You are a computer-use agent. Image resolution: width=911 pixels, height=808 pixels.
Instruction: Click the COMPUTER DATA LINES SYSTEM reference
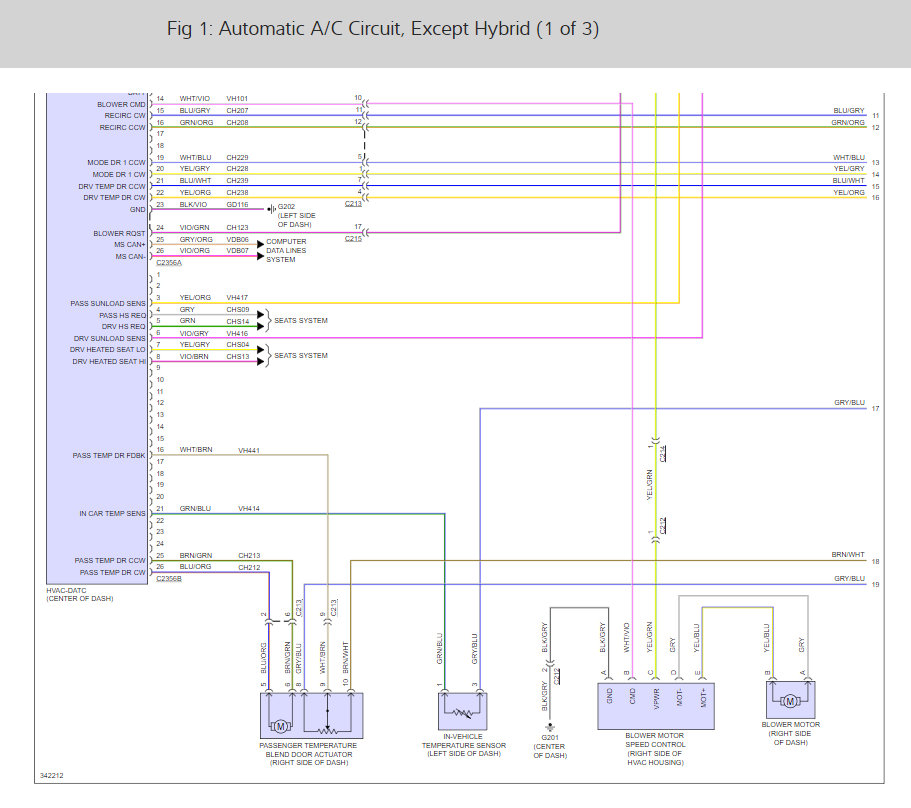(286, 250)
